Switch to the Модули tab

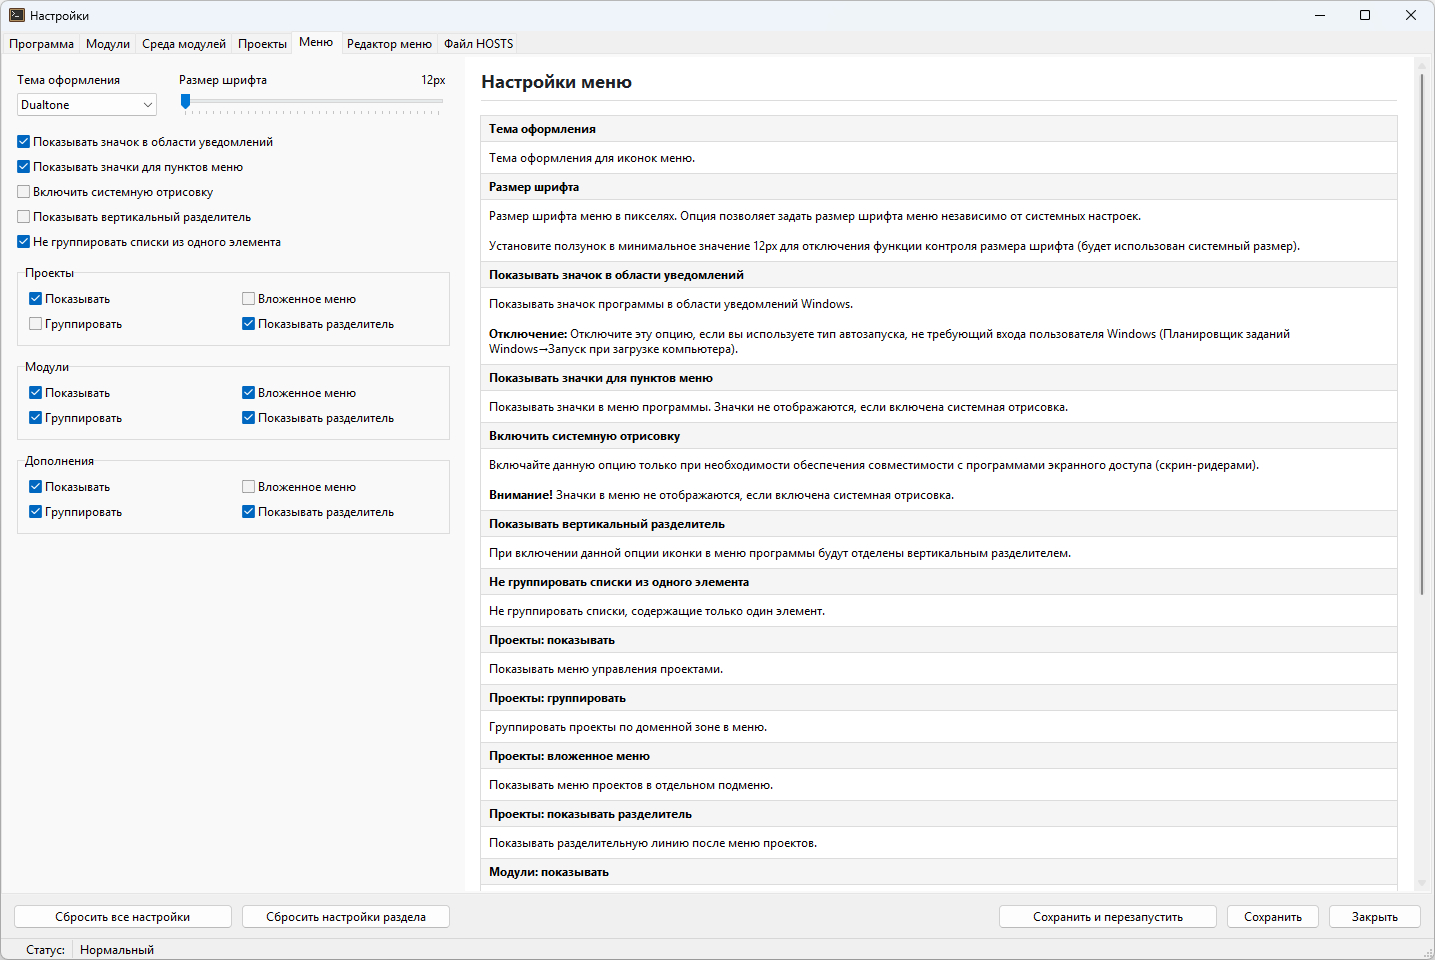tap(108, 44)
